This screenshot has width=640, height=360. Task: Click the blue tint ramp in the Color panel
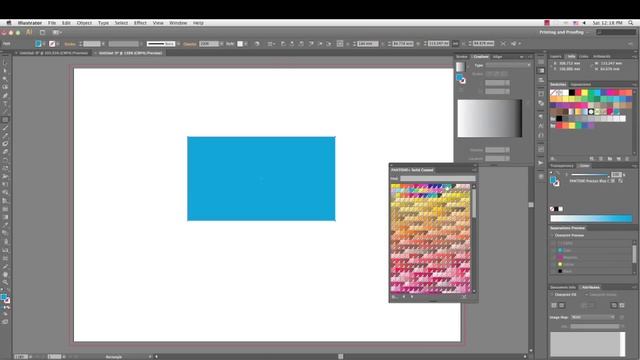click(x=591, y=218)
